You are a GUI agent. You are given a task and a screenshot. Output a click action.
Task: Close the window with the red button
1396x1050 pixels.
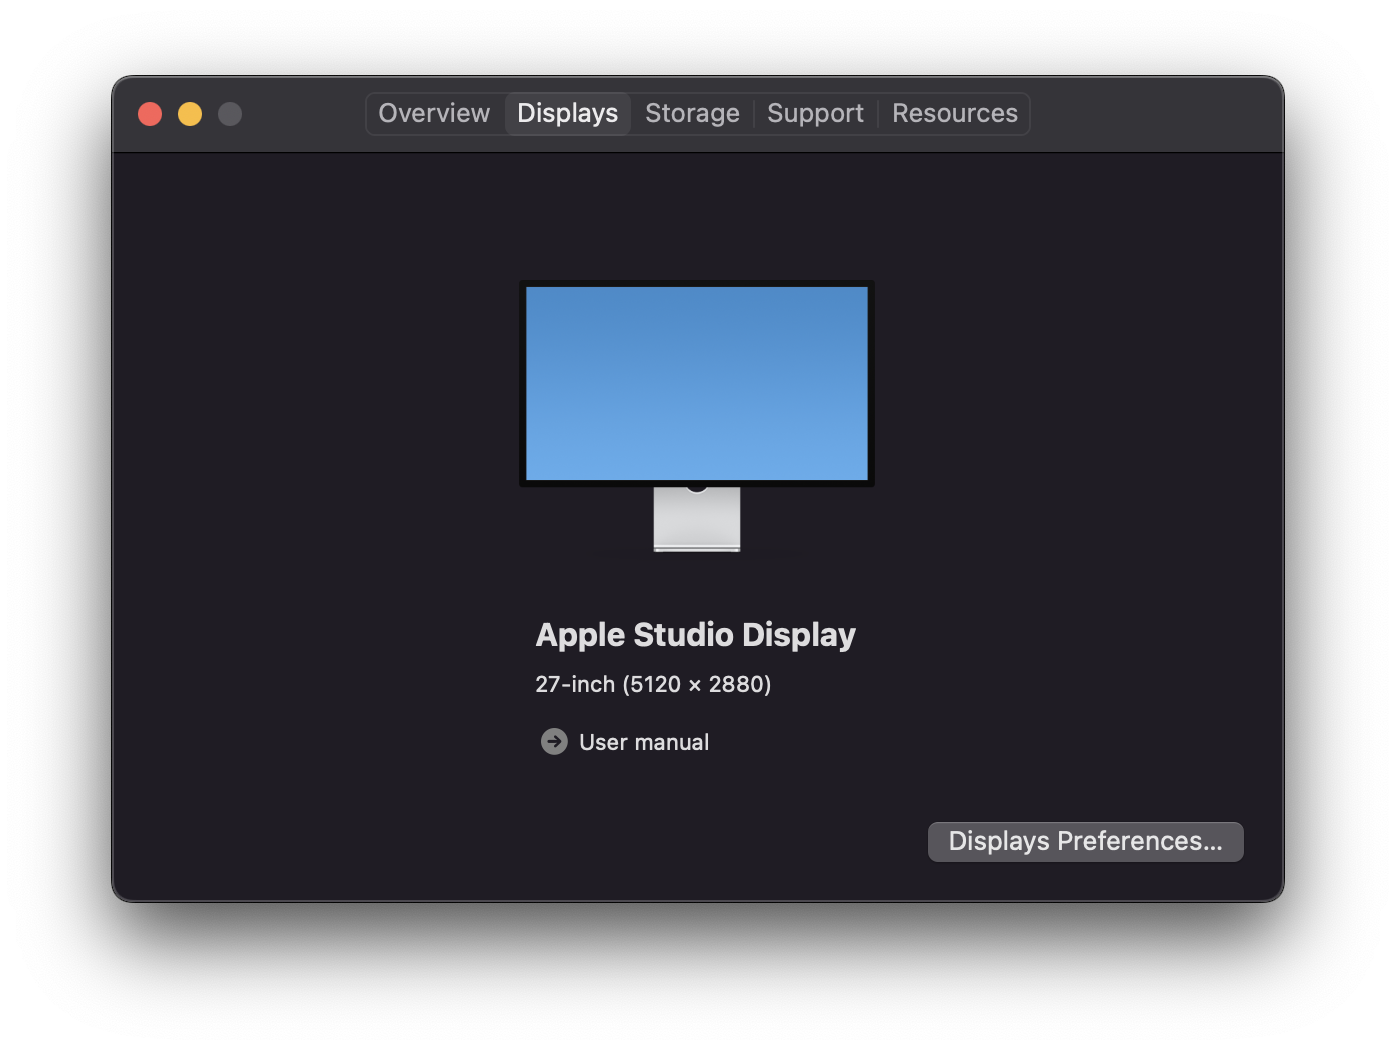[x=150, y=114]
